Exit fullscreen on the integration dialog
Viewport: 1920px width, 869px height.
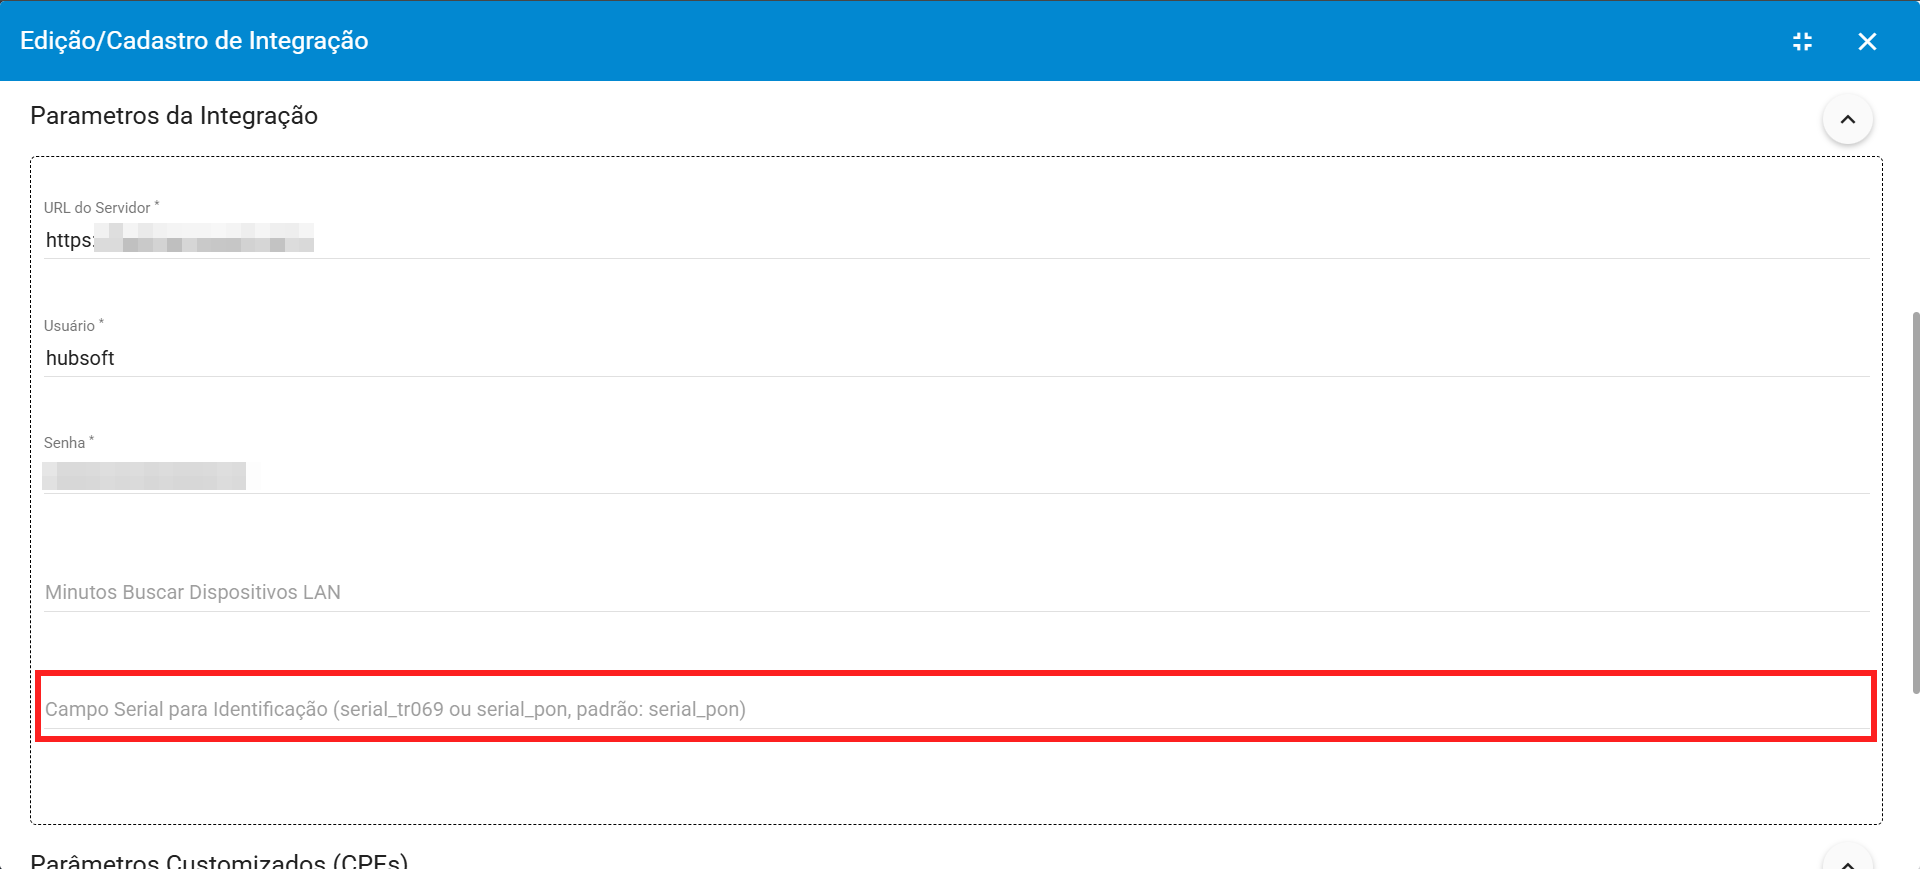click(x=1802, y=41)
